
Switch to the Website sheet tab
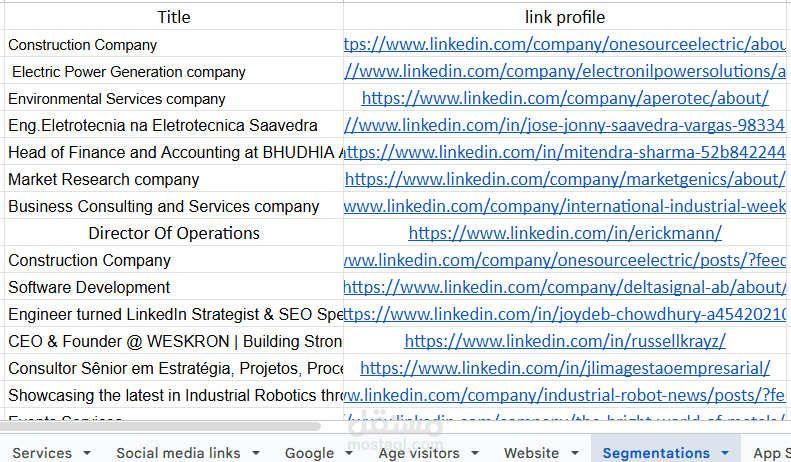(531, 453)
